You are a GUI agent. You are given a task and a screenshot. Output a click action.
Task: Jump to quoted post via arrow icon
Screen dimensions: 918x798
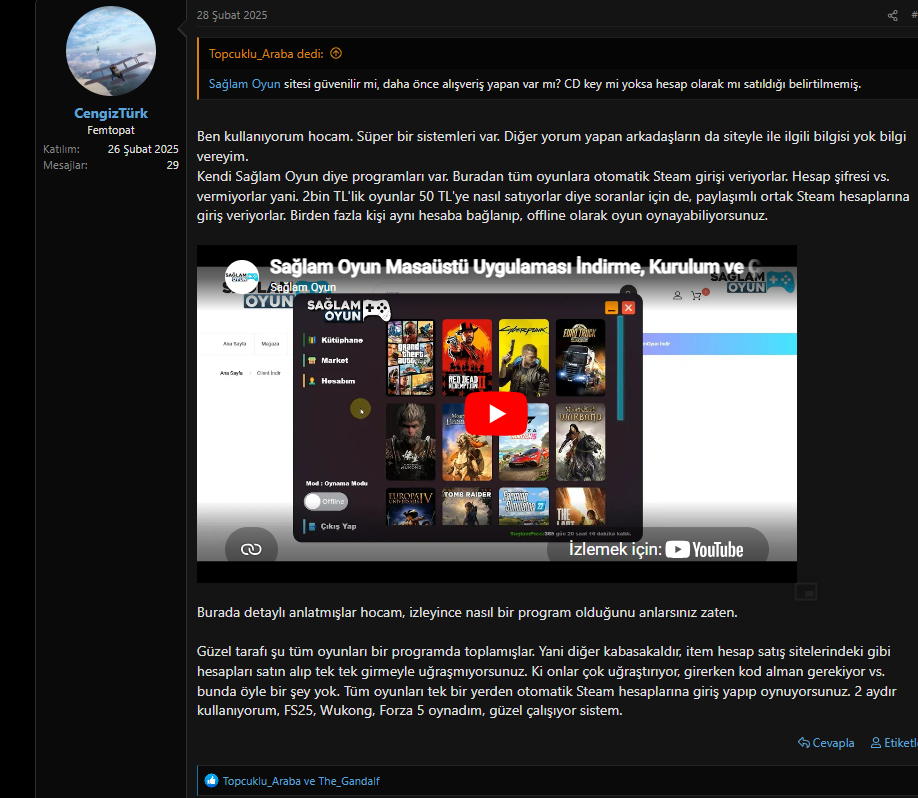[336, 53]
